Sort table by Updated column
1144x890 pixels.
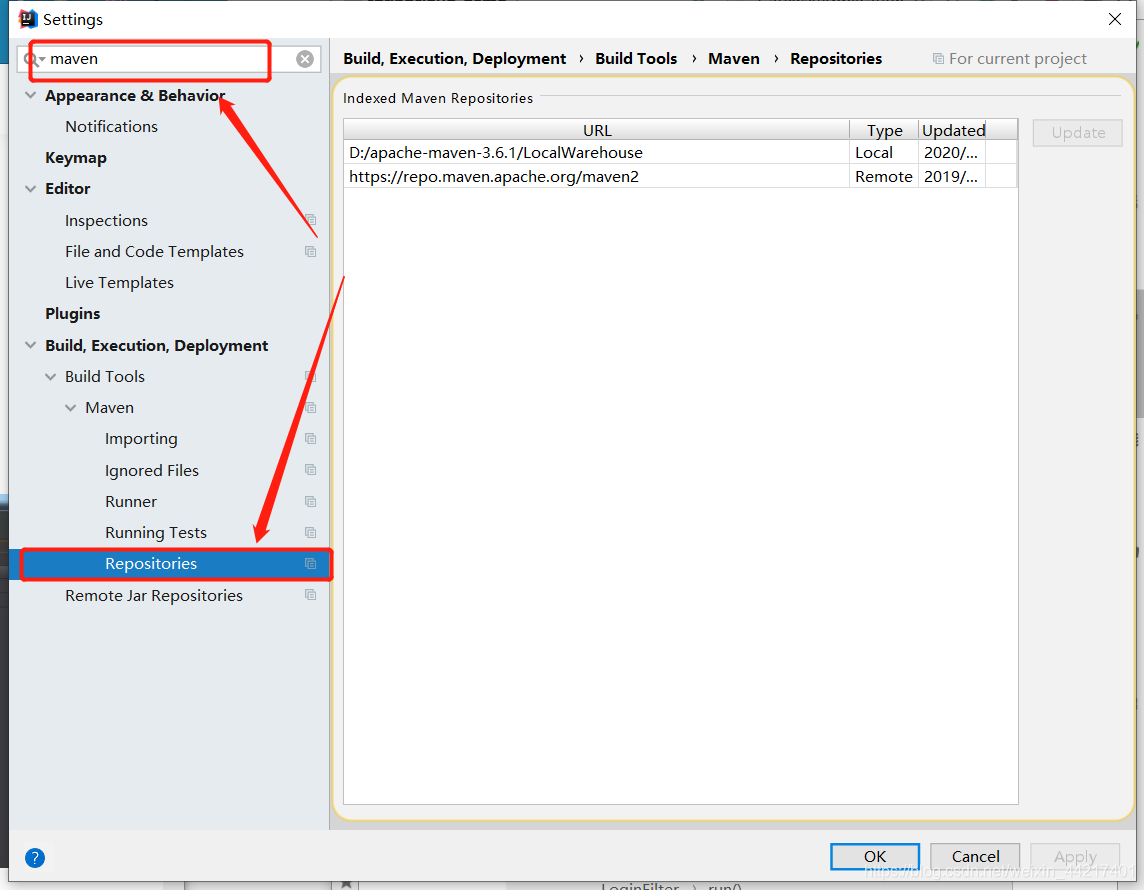(952, 130)
